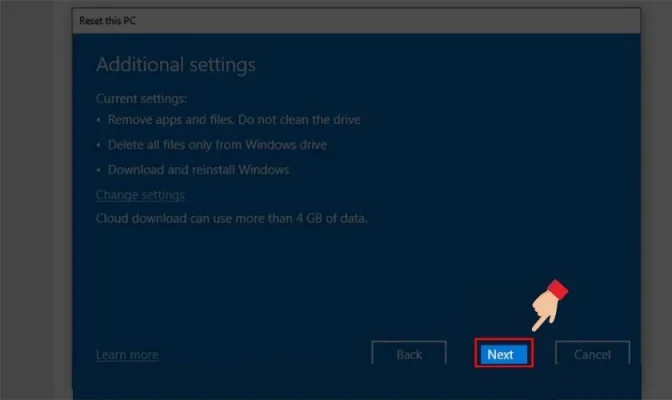Open the Learn more link
The image size is (672, 400).
(x=127, y=355)
